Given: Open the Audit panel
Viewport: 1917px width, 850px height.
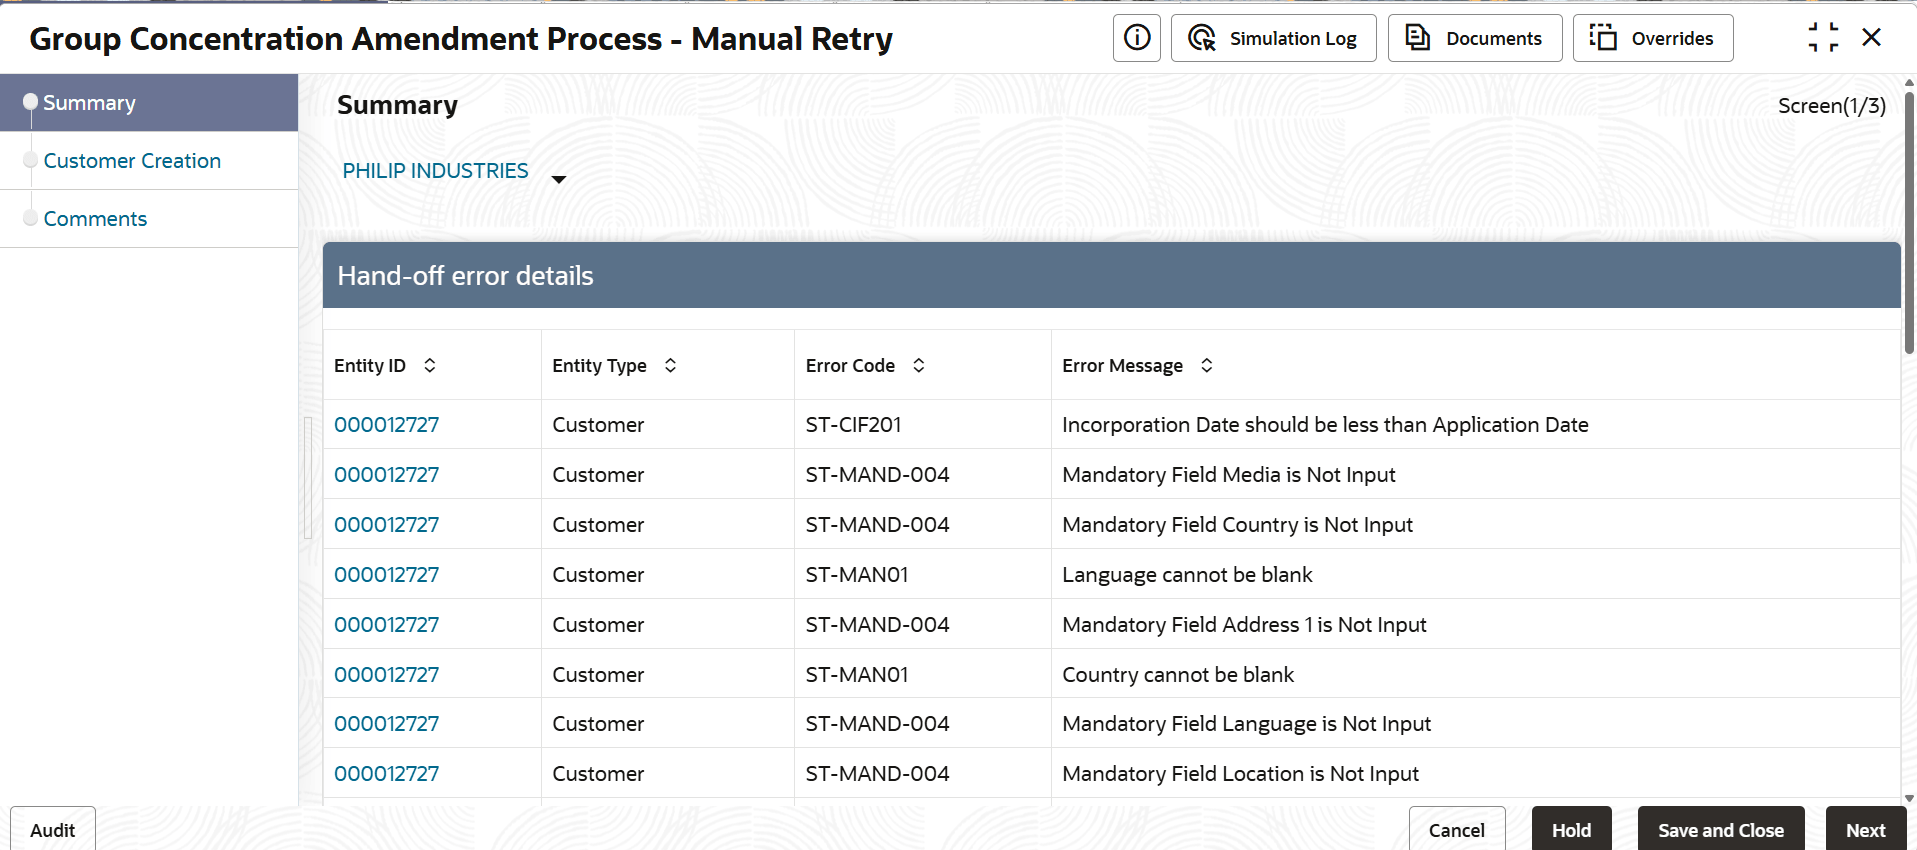Looking at the screenshot, I should (53, 830).
